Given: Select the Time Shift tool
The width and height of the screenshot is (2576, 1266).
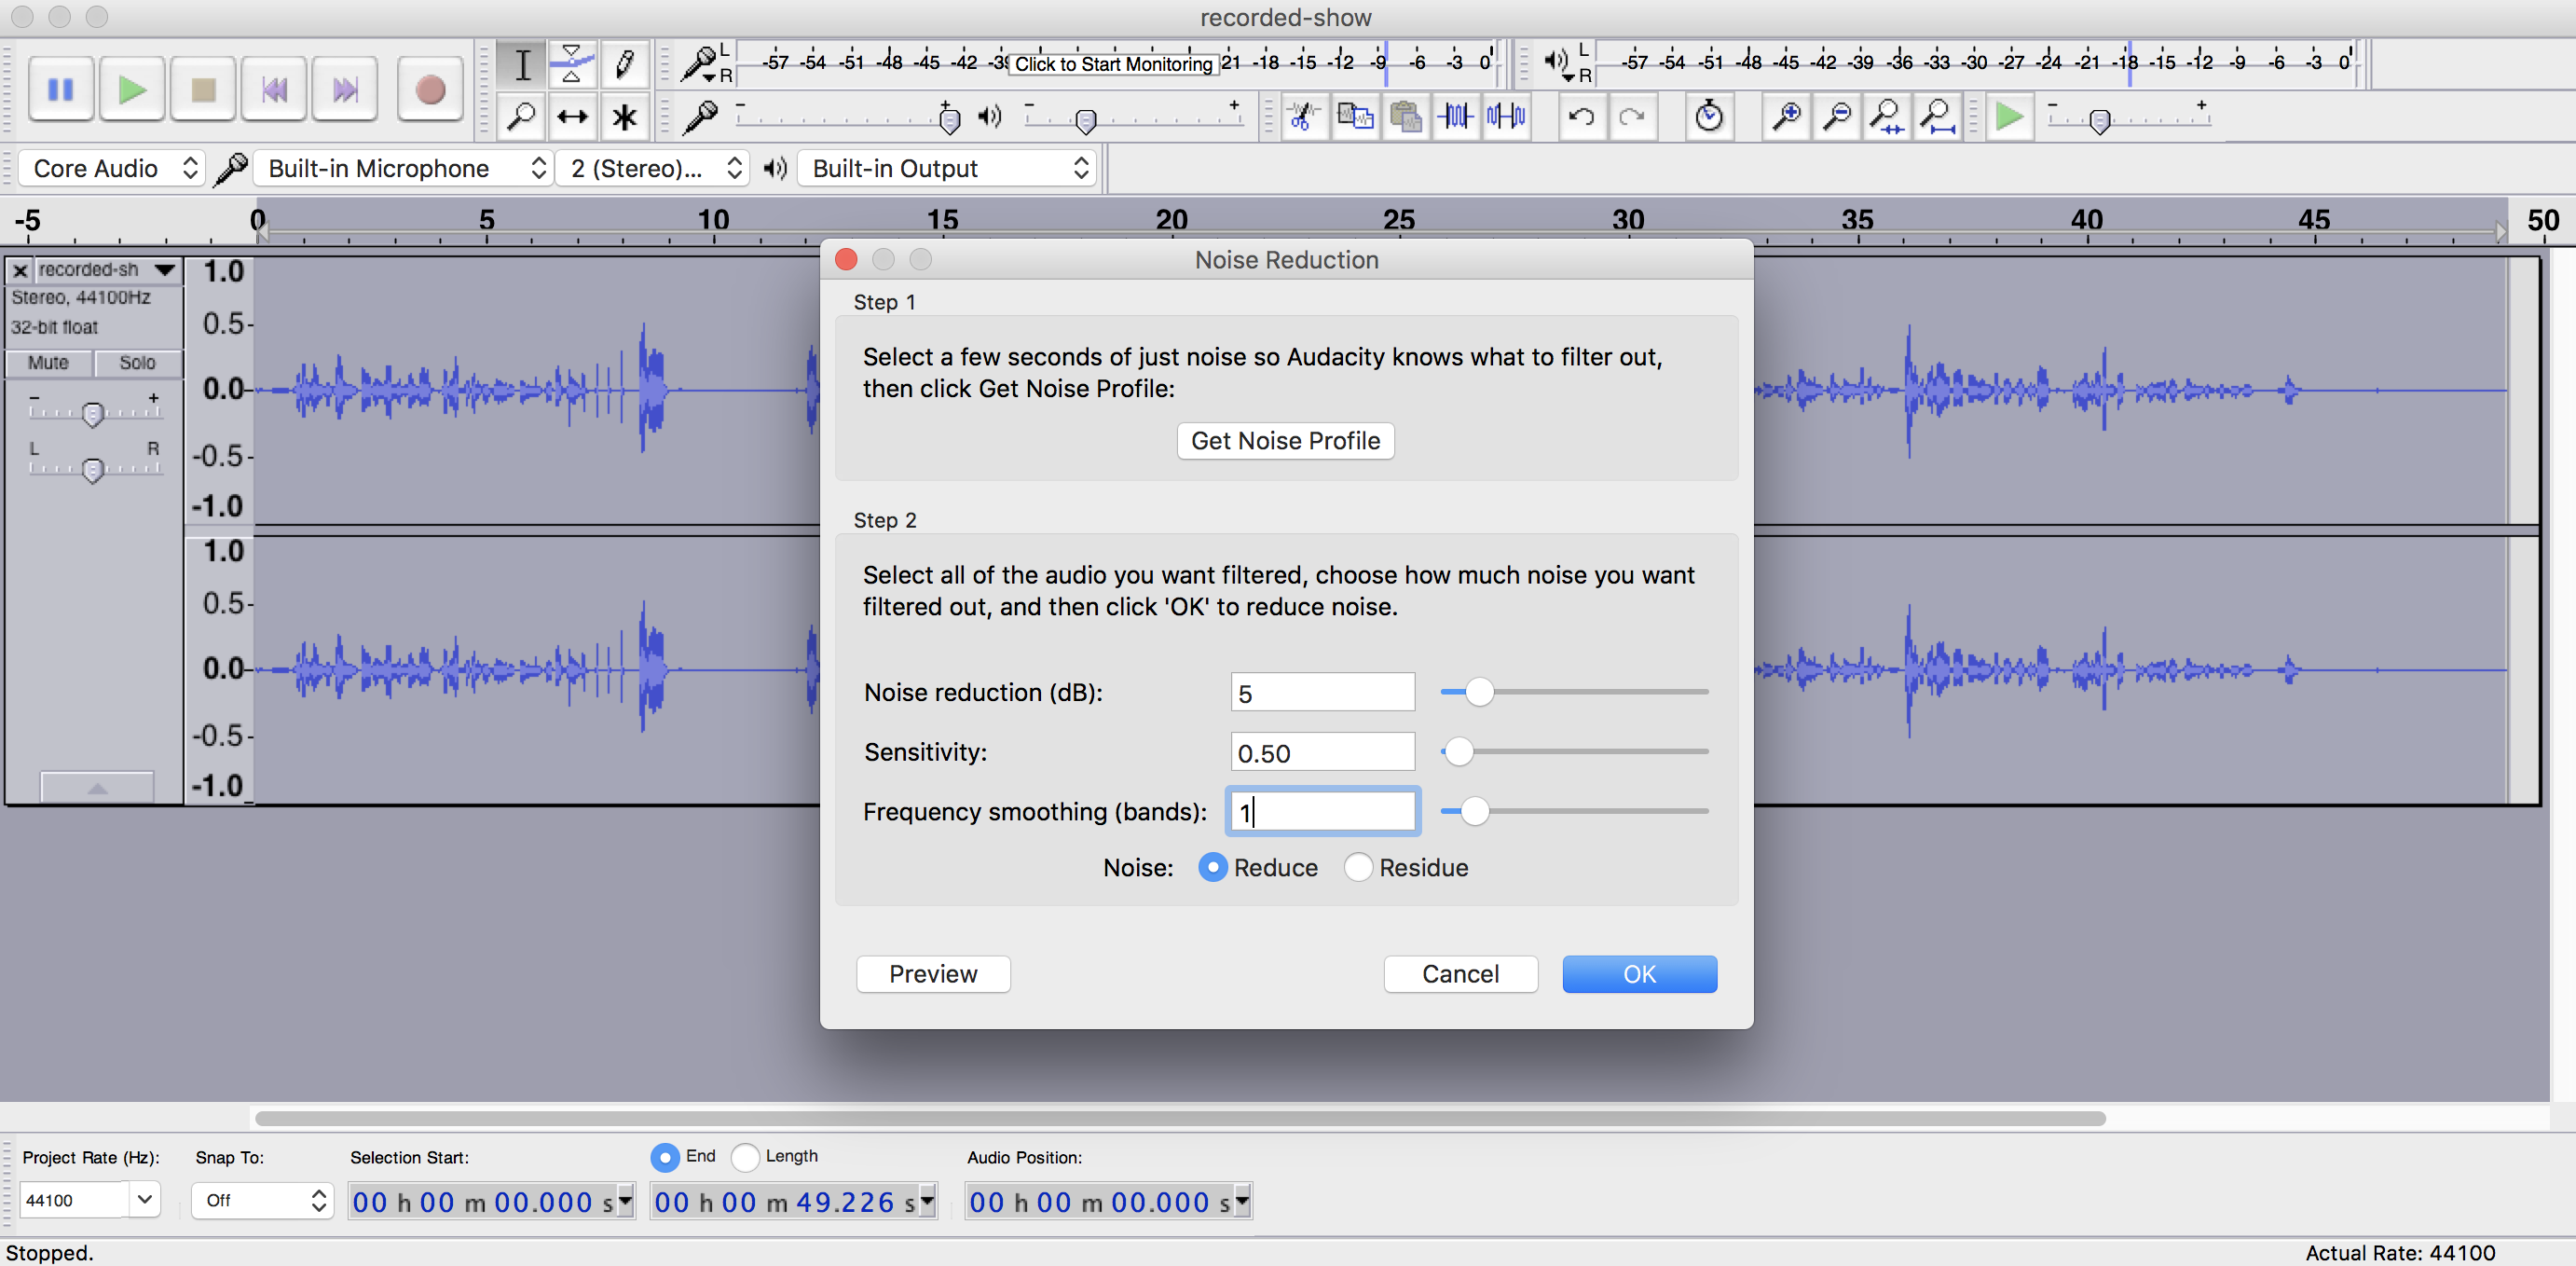Looking at the screenshot, I should [x=573, y=117].
